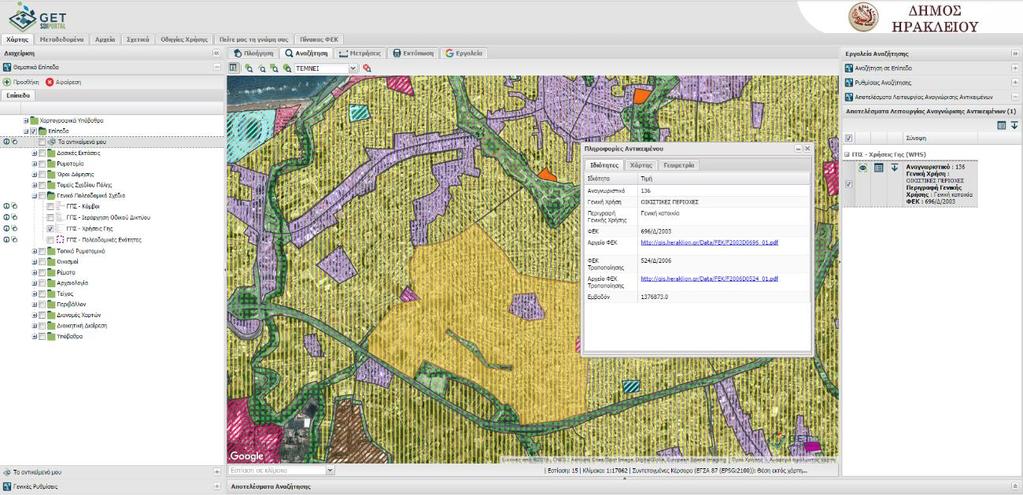Switch to the Σχετικά top tab
This screenshot has width=1023, height=495.
click(138, 39)
